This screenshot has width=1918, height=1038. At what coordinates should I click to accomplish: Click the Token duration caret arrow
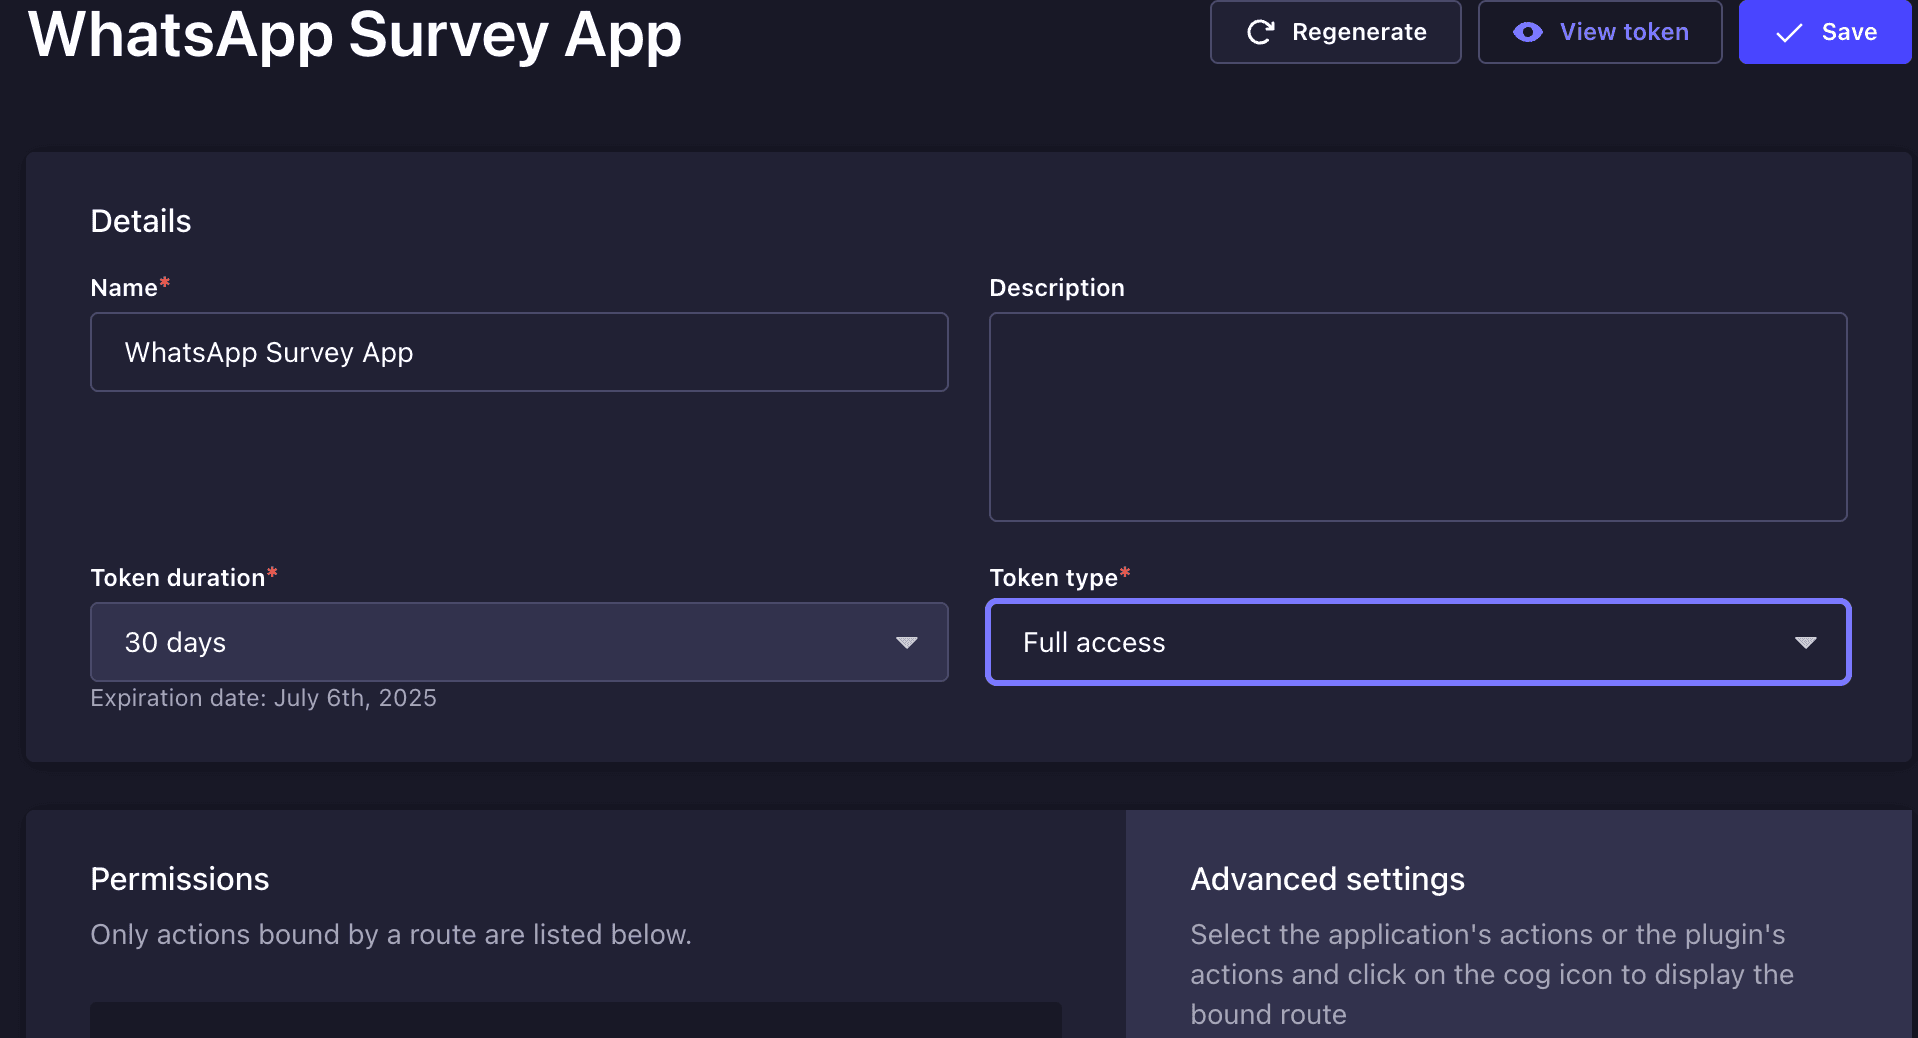pos(907,642)
